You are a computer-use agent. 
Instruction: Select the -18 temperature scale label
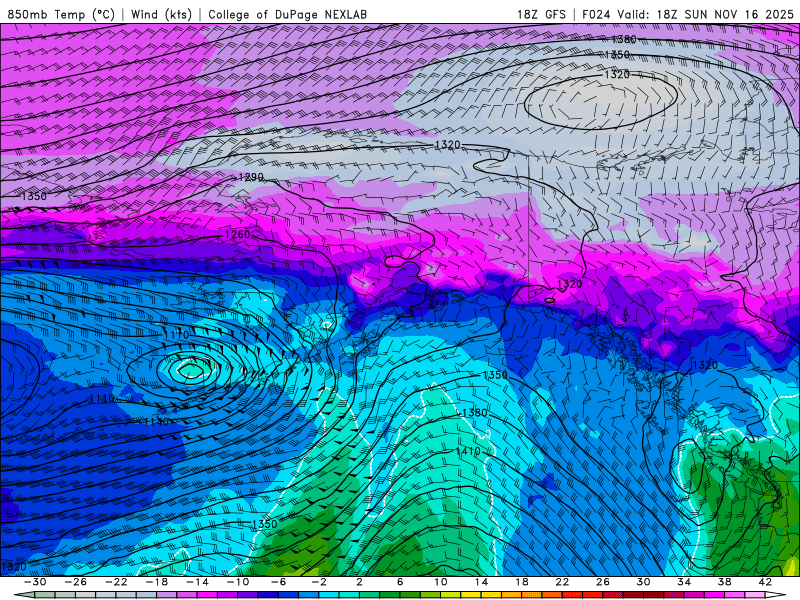tap(157, 582)
